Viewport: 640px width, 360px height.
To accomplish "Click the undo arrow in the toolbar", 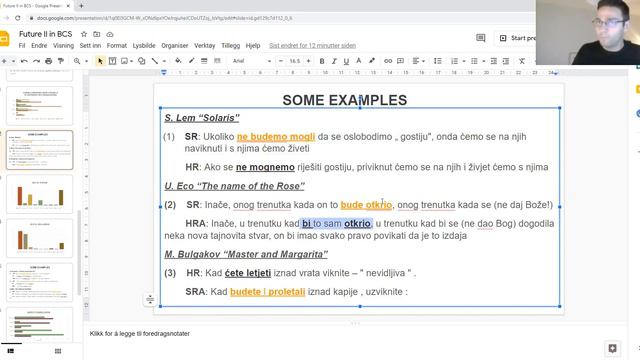I will tap(24, 61).
